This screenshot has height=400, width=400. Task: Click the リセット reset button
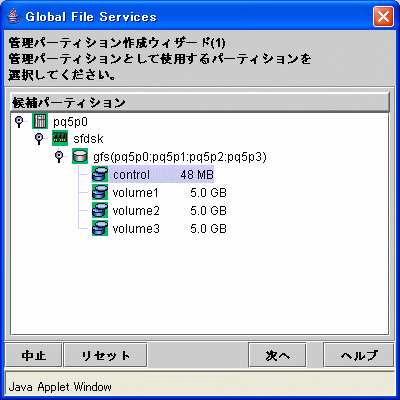coord(105,355)
